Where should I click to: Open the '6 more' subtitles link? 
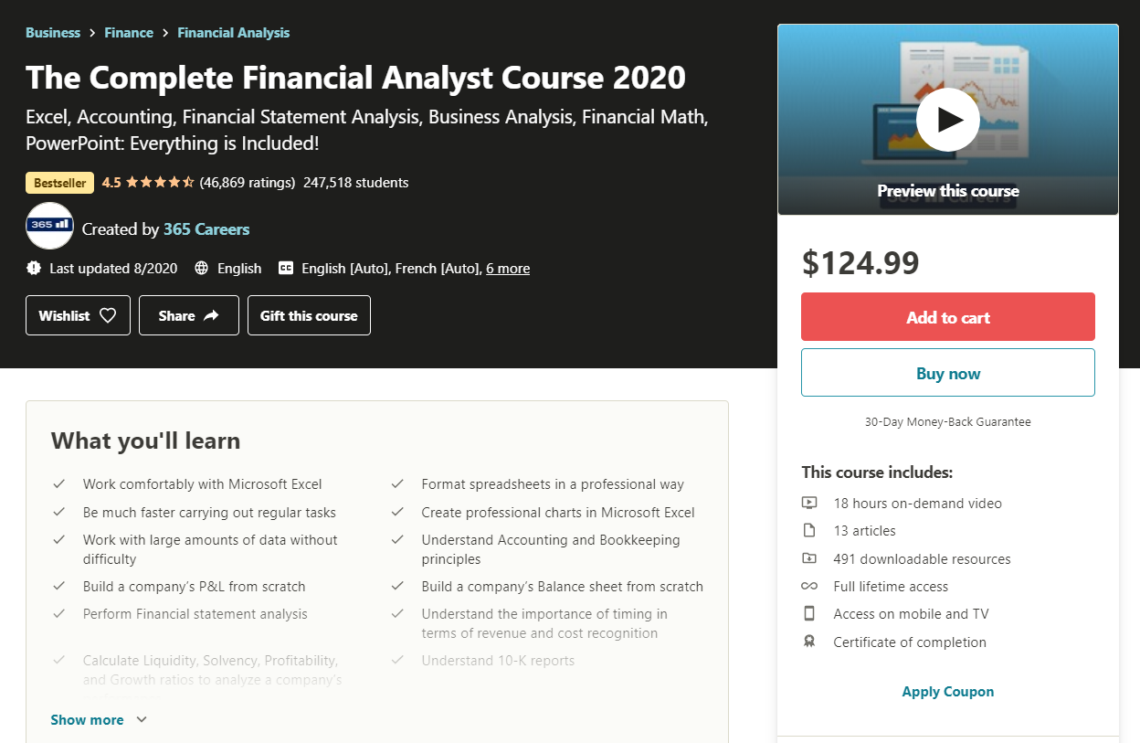(x=508, y=268)
